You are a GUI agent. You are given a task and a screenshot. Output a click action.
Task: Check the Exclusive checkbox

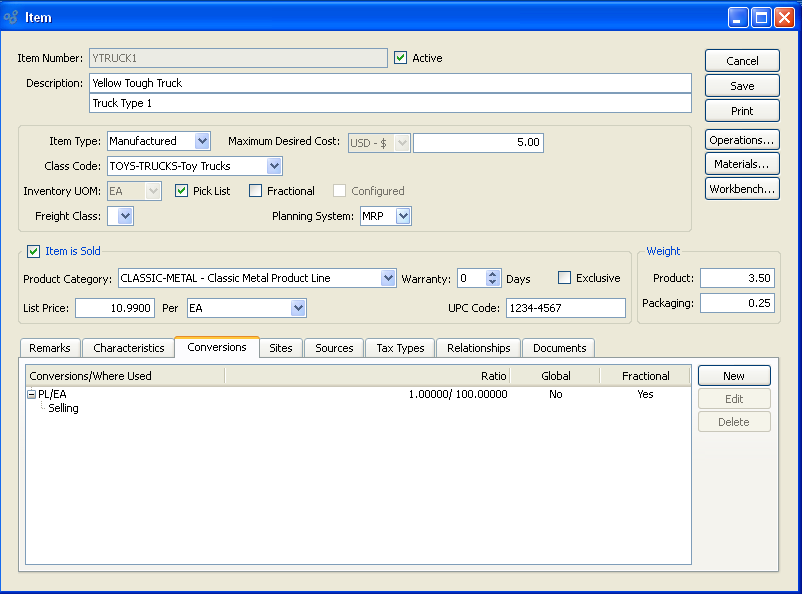point(565,278)
